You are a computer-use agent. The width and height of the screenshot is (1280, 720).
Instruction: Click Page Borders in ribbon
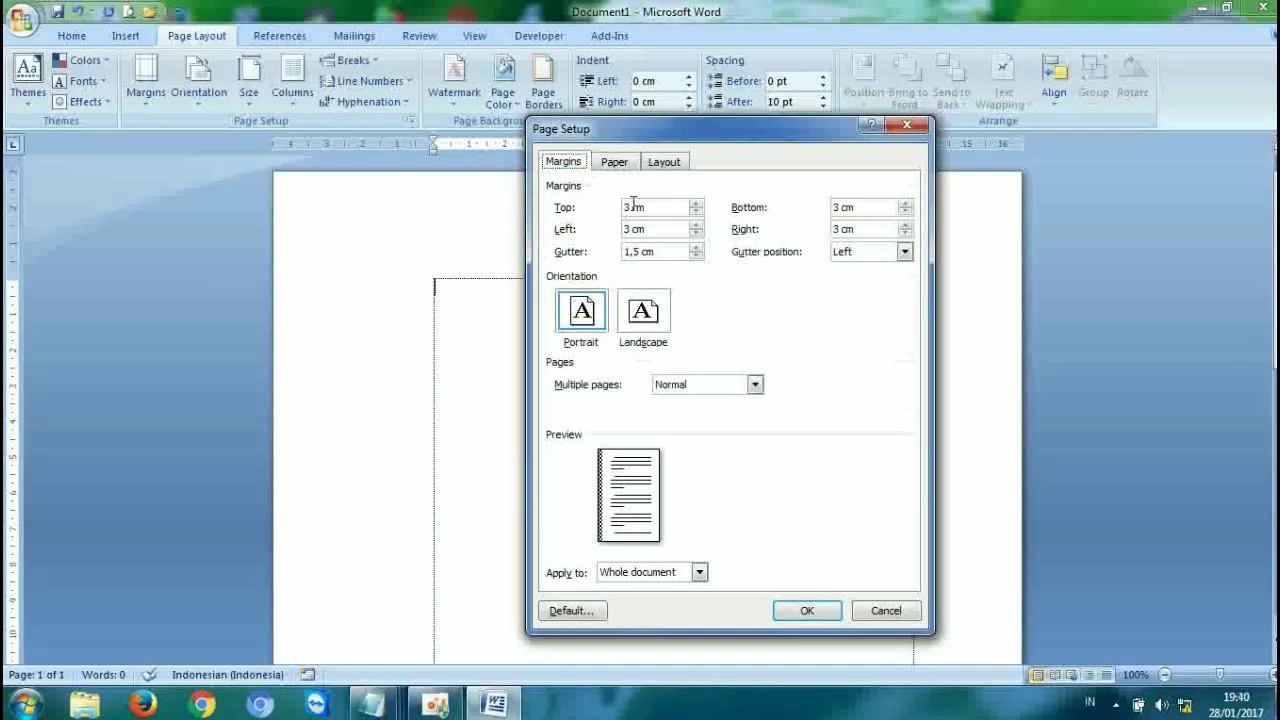pos(543,80)
